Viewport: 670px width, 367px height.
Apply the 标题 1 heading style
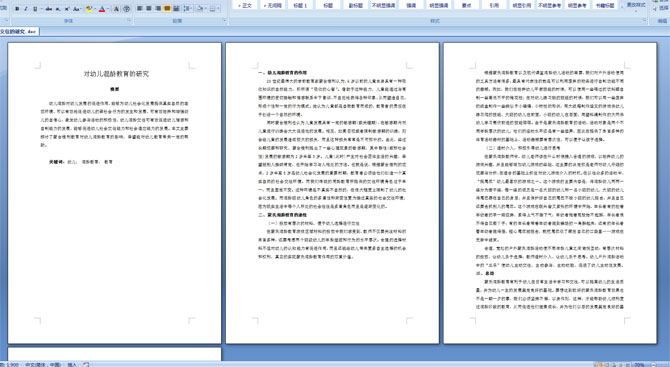[x=300, y=6]
